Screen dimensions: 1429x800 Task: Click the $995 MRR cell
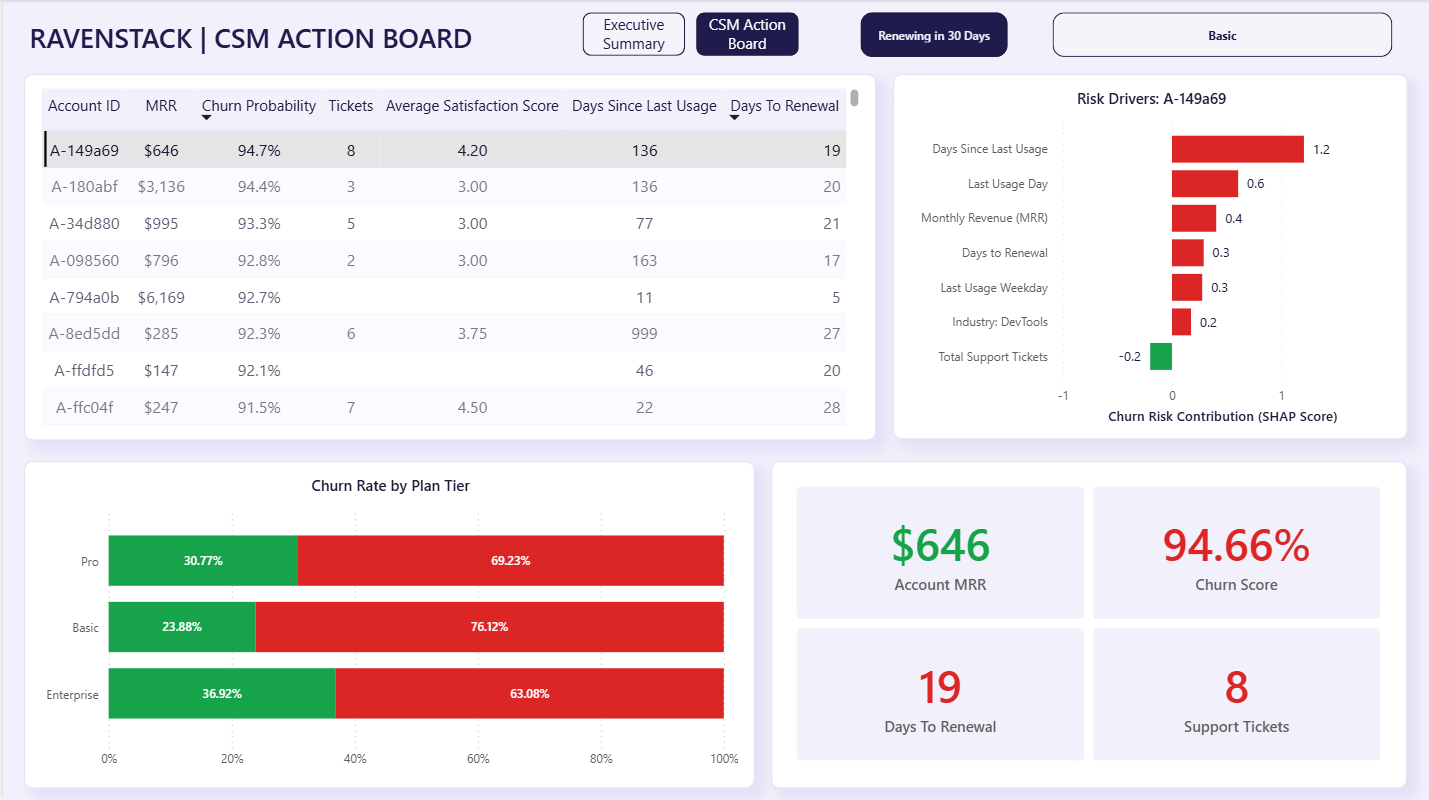[161, 224]
